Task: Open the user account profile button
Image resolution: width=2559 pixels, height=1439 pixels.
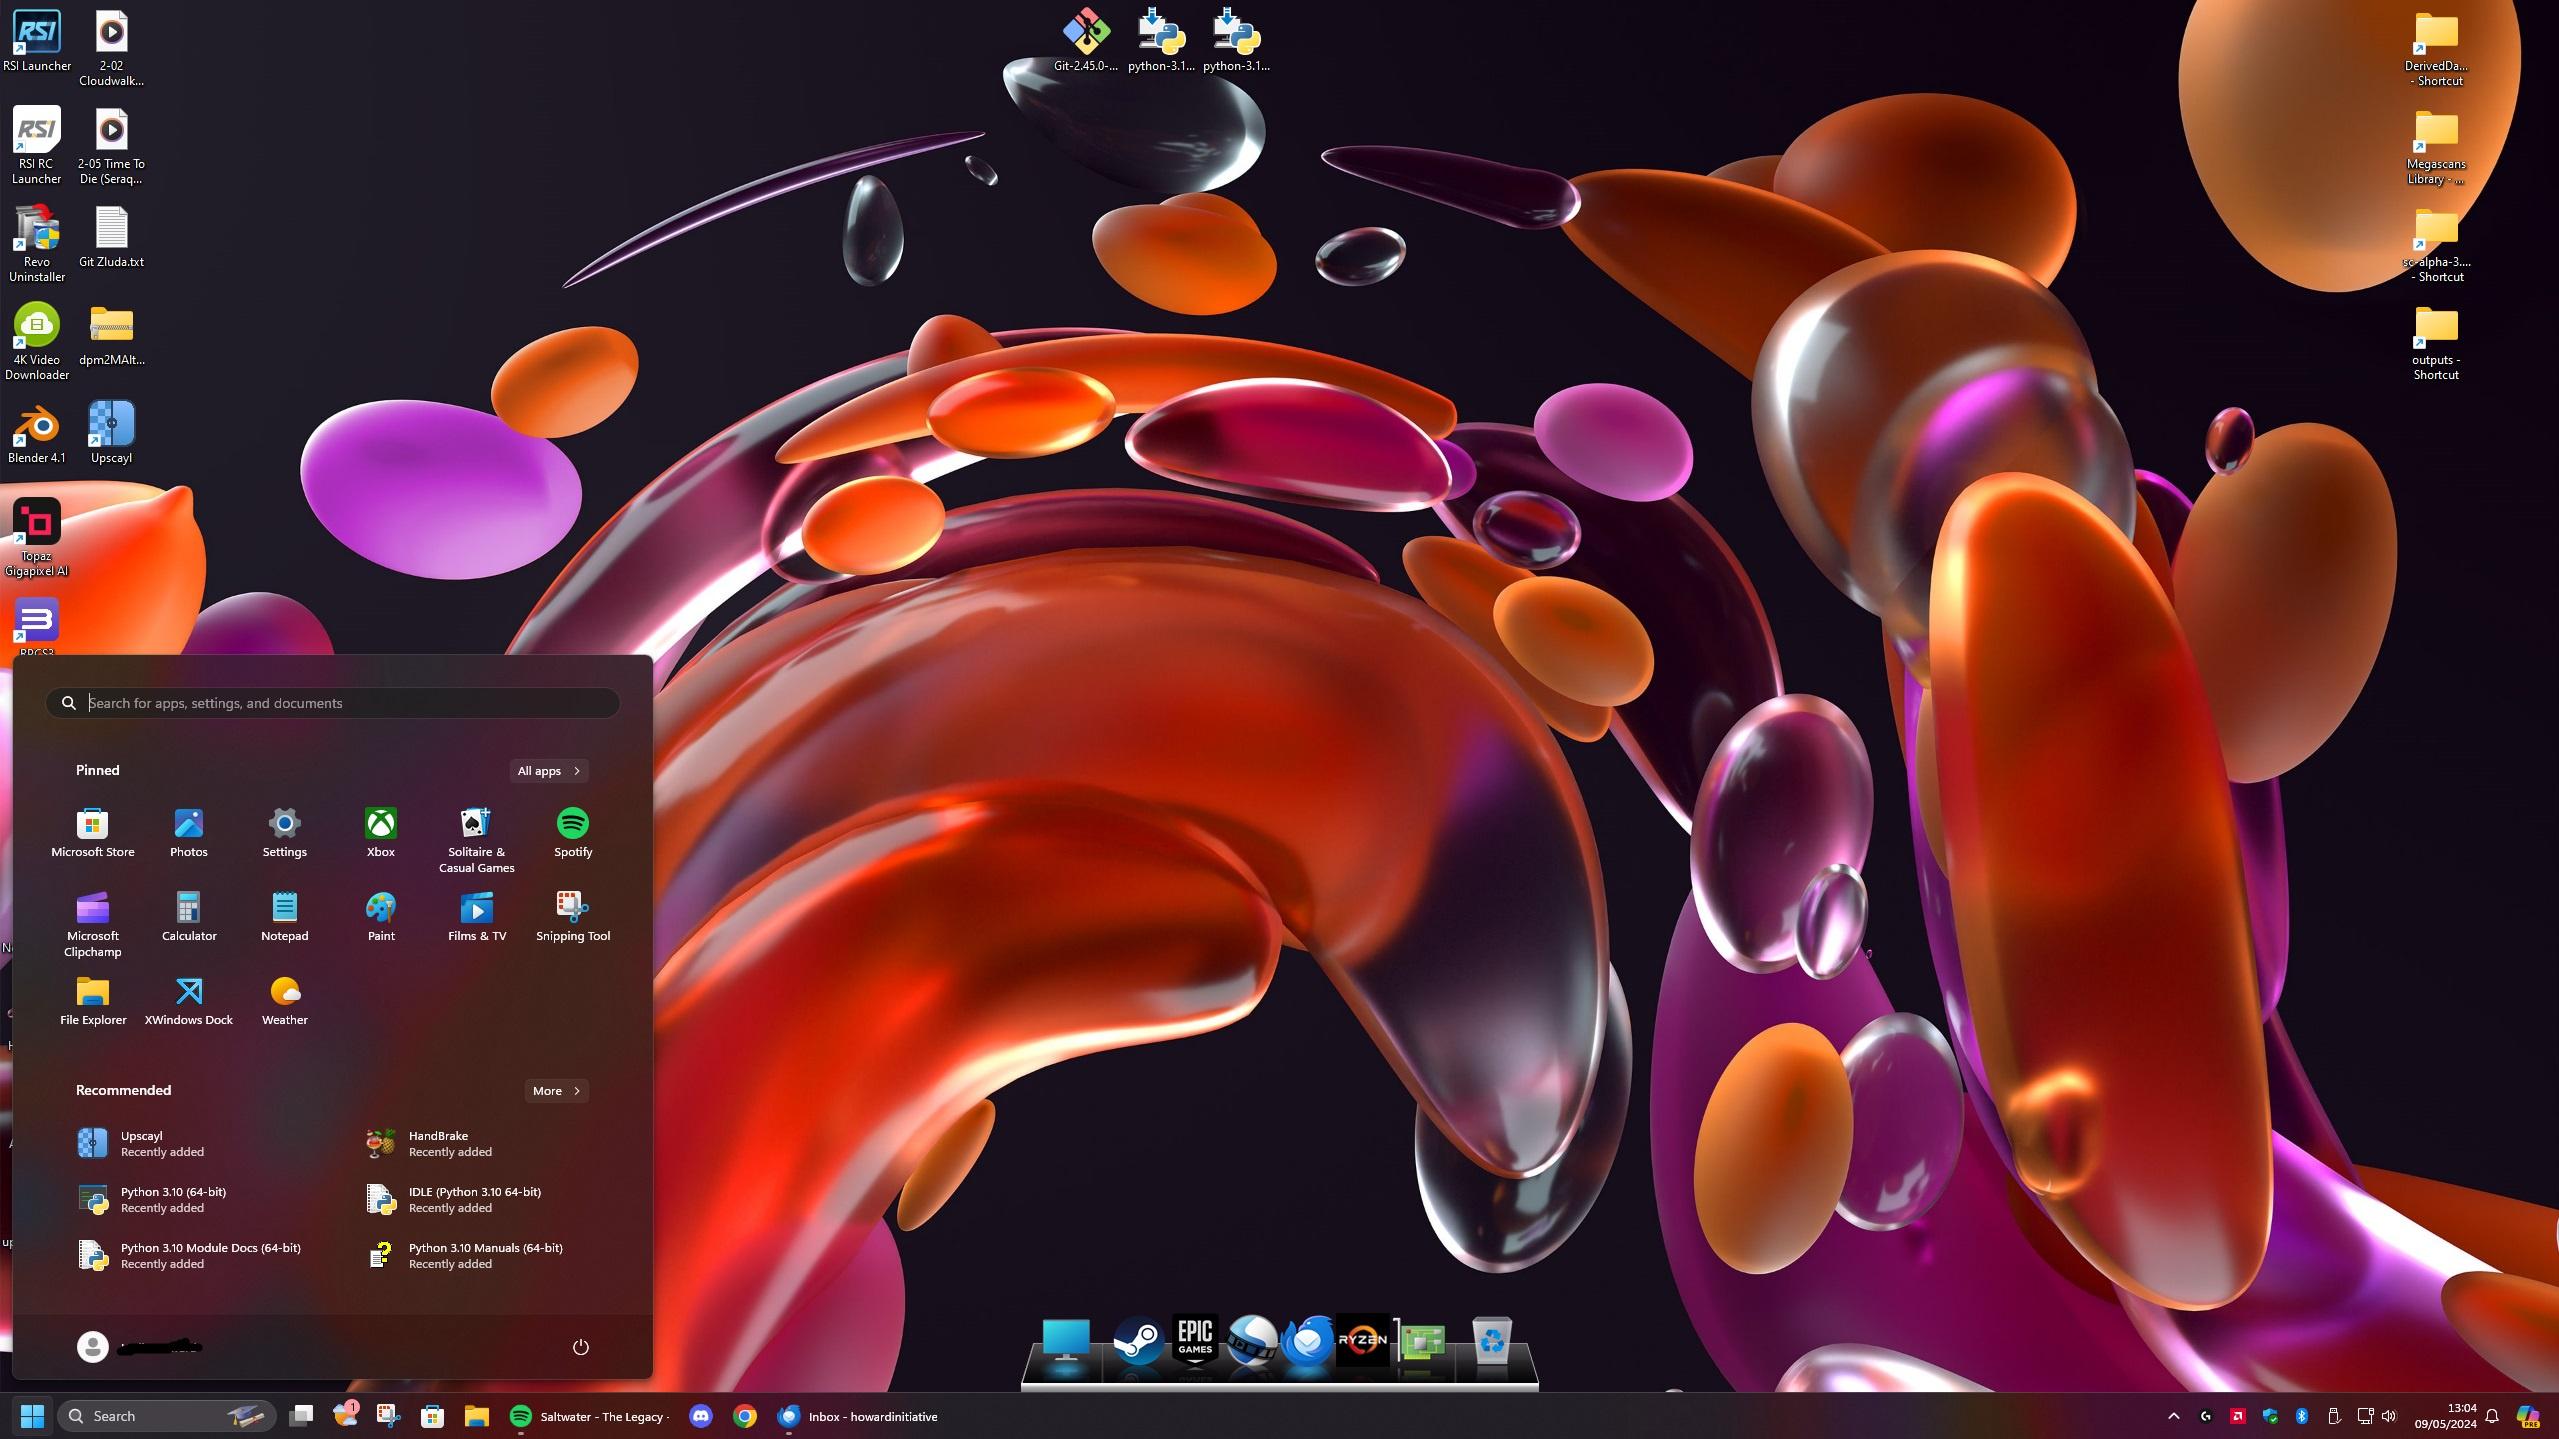Action: (x=93, y=1347)
